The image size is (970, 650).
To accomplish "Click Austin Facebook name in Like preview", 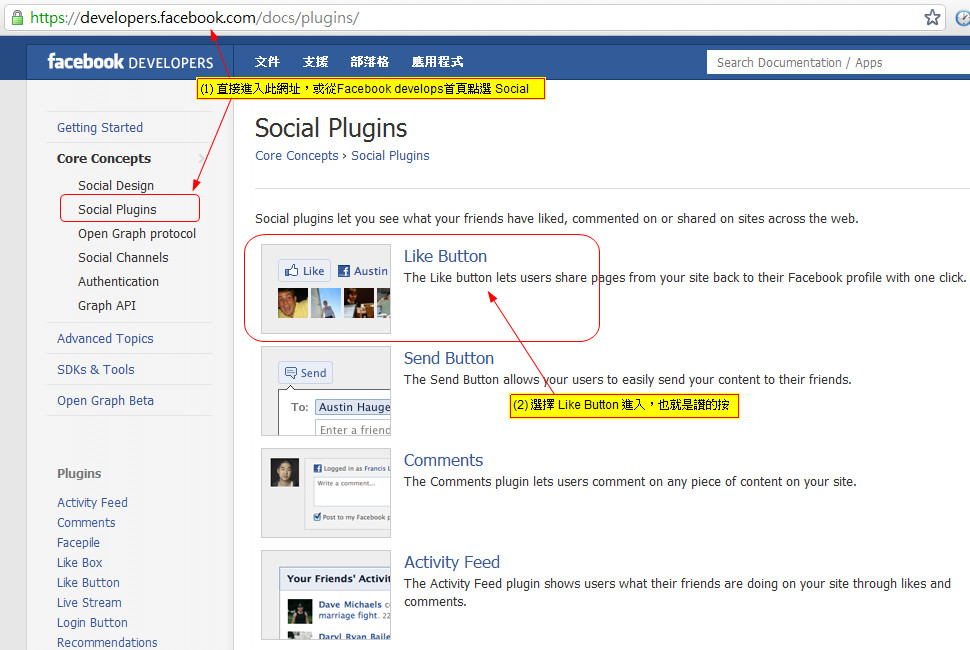I will [x=370, y=271].
